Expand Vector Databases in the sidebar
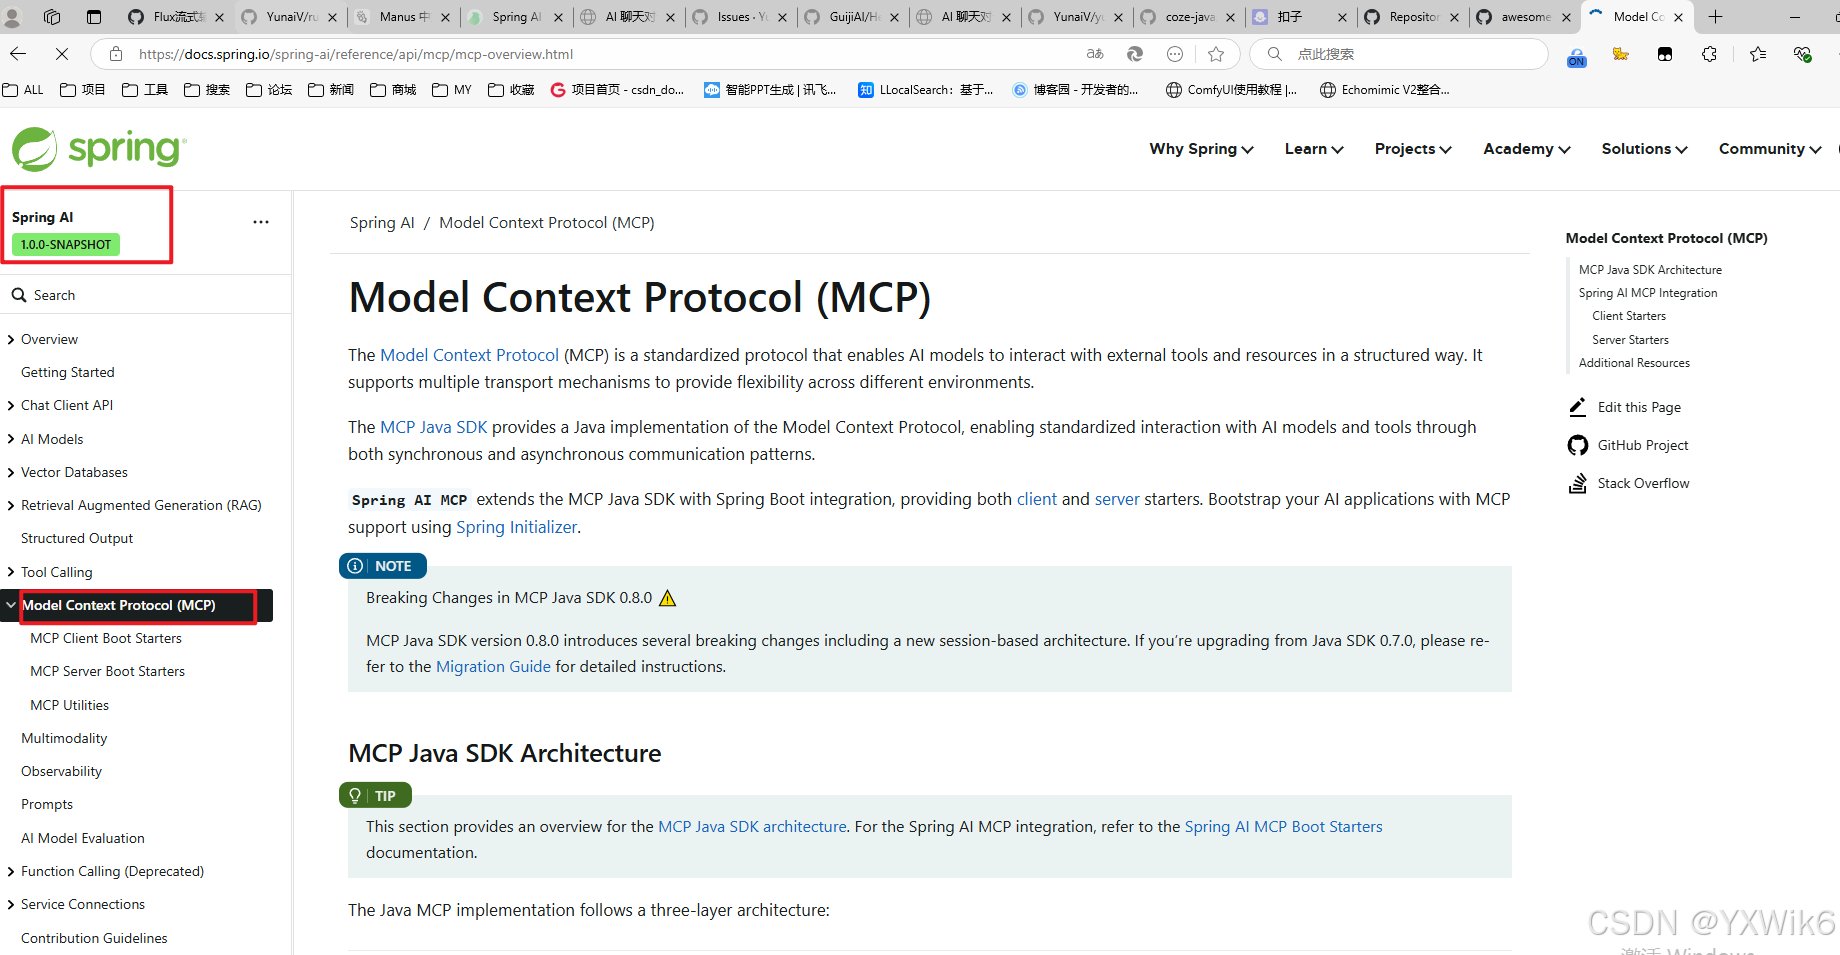The height and width of the screenshot is (955, 1840). click(x=11, y=473)
